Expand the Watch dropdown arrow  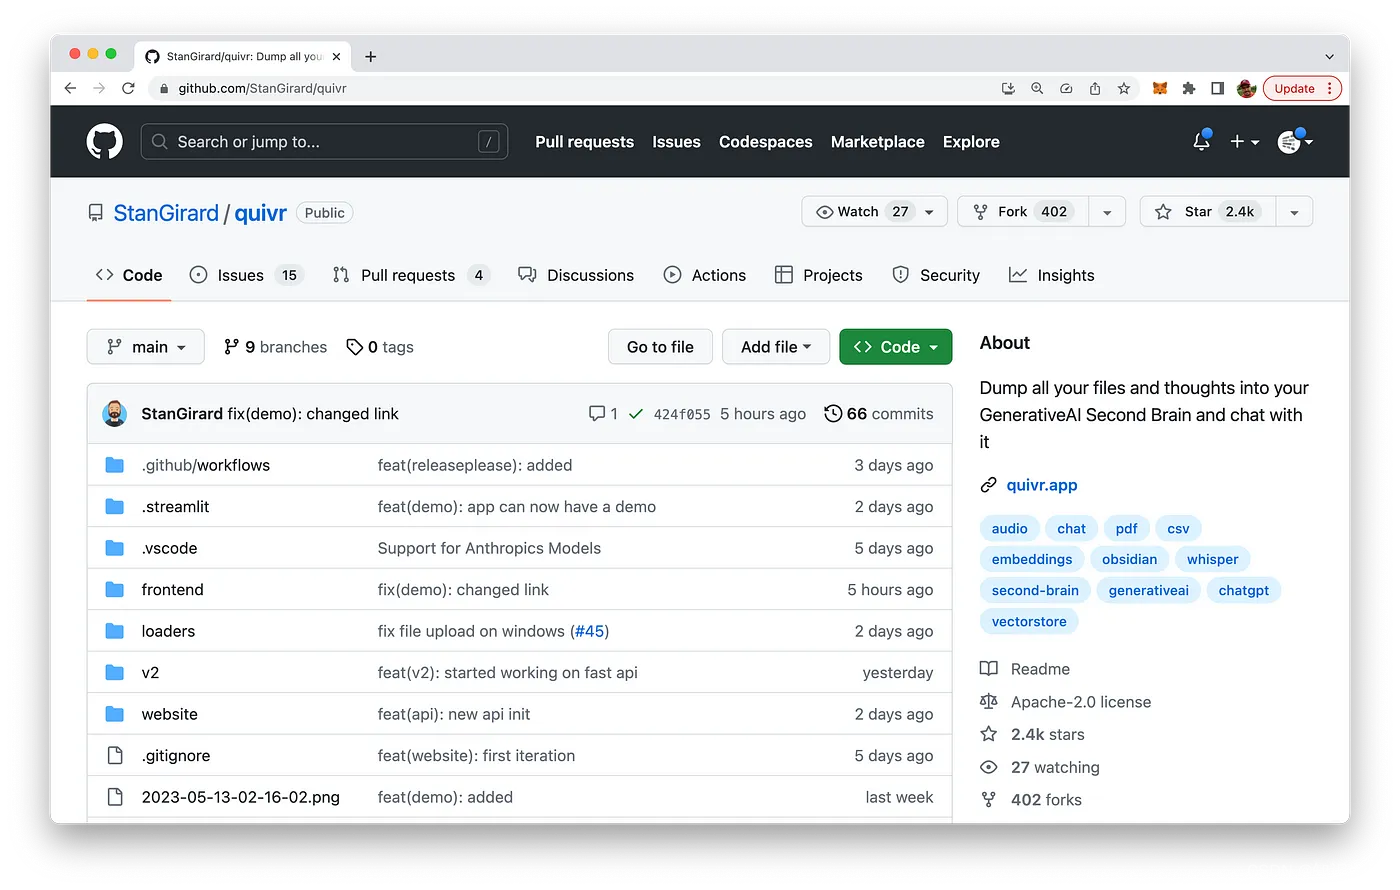pyautogui.click(x=929, y=212)
